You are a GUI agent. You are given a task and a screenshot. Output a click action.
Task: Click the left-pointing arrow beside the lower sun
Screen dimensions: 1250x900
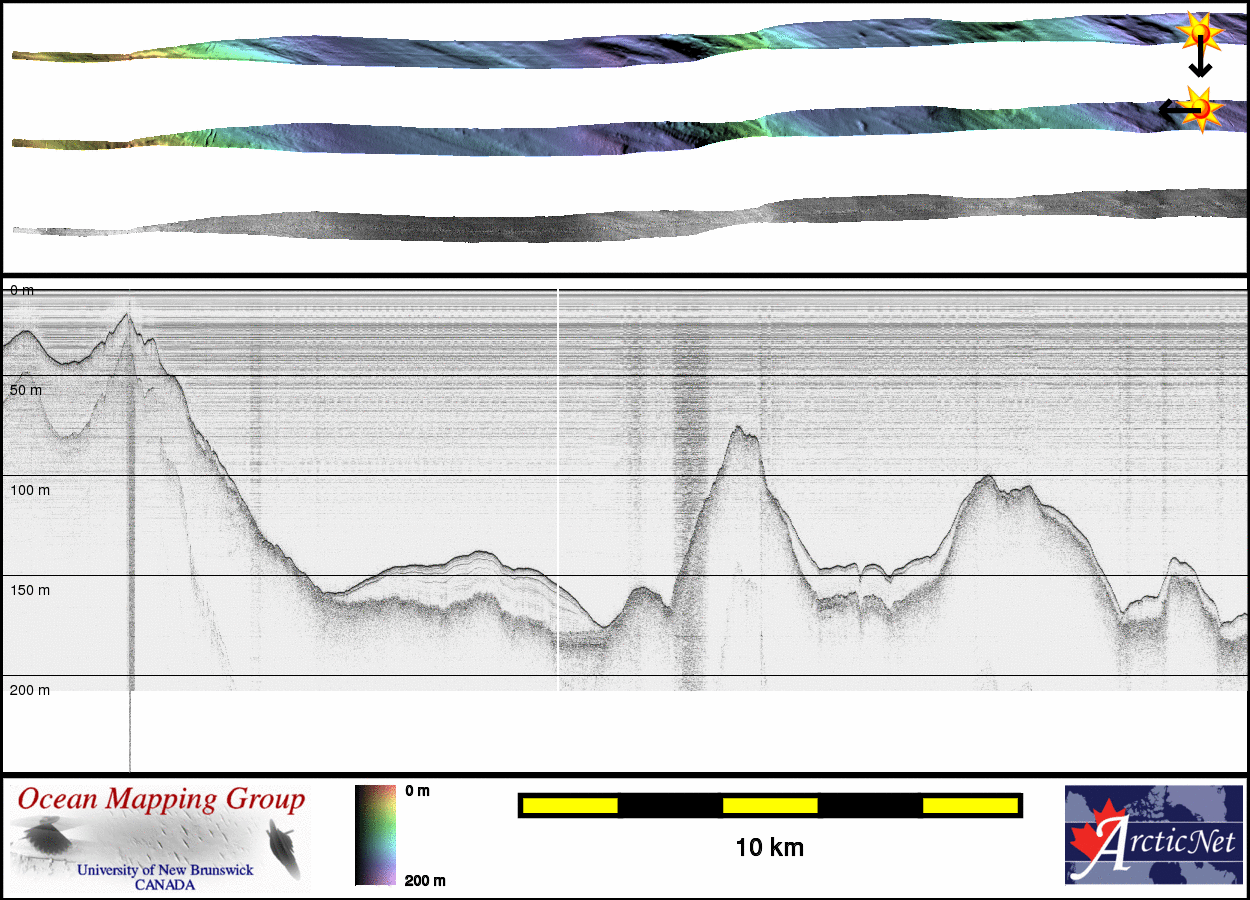(1170, 109)
